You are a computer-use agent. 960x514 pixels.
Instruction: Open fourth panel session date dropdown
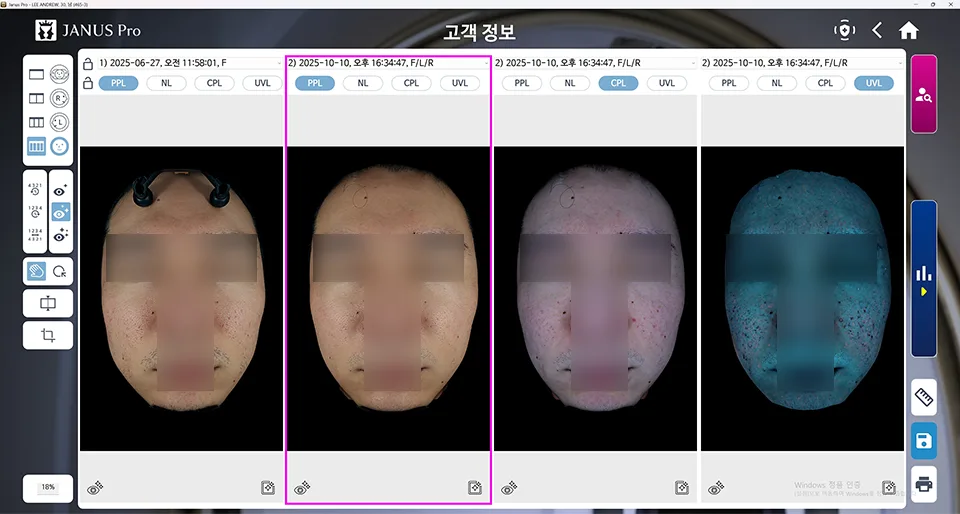coord(802,63)
